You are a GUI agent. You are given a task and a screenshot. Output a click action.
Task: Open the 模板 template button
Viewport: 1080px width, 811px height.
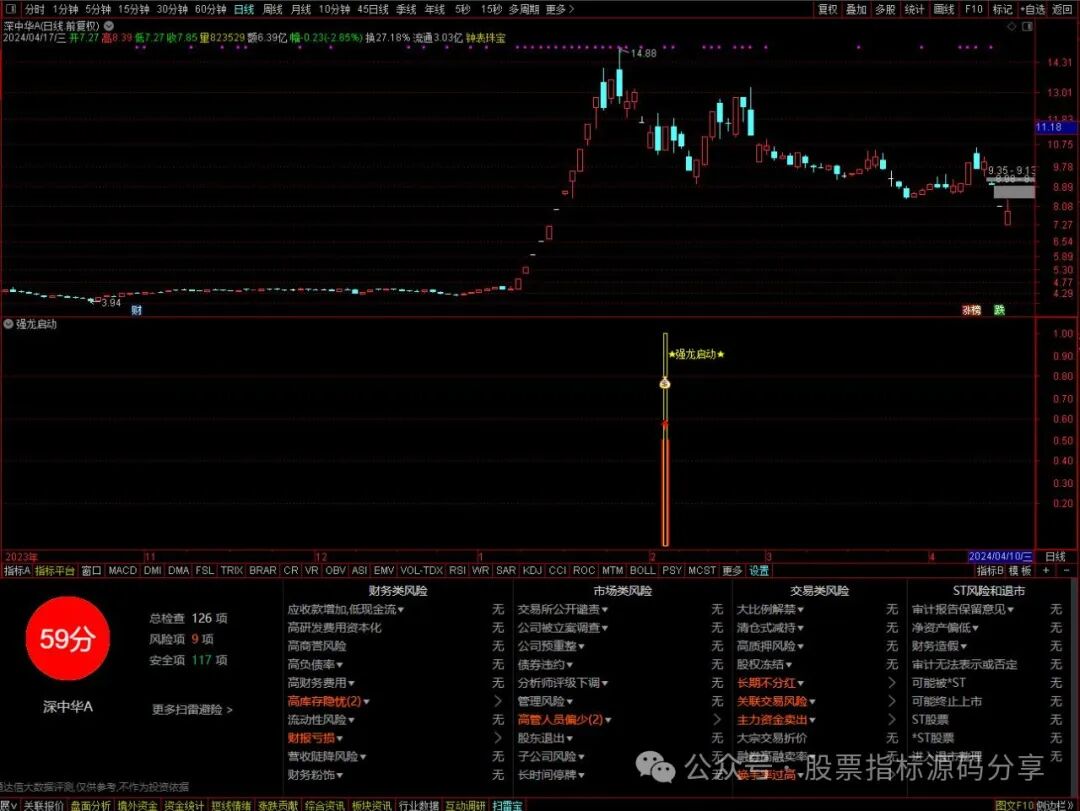tap(1020, 571)
